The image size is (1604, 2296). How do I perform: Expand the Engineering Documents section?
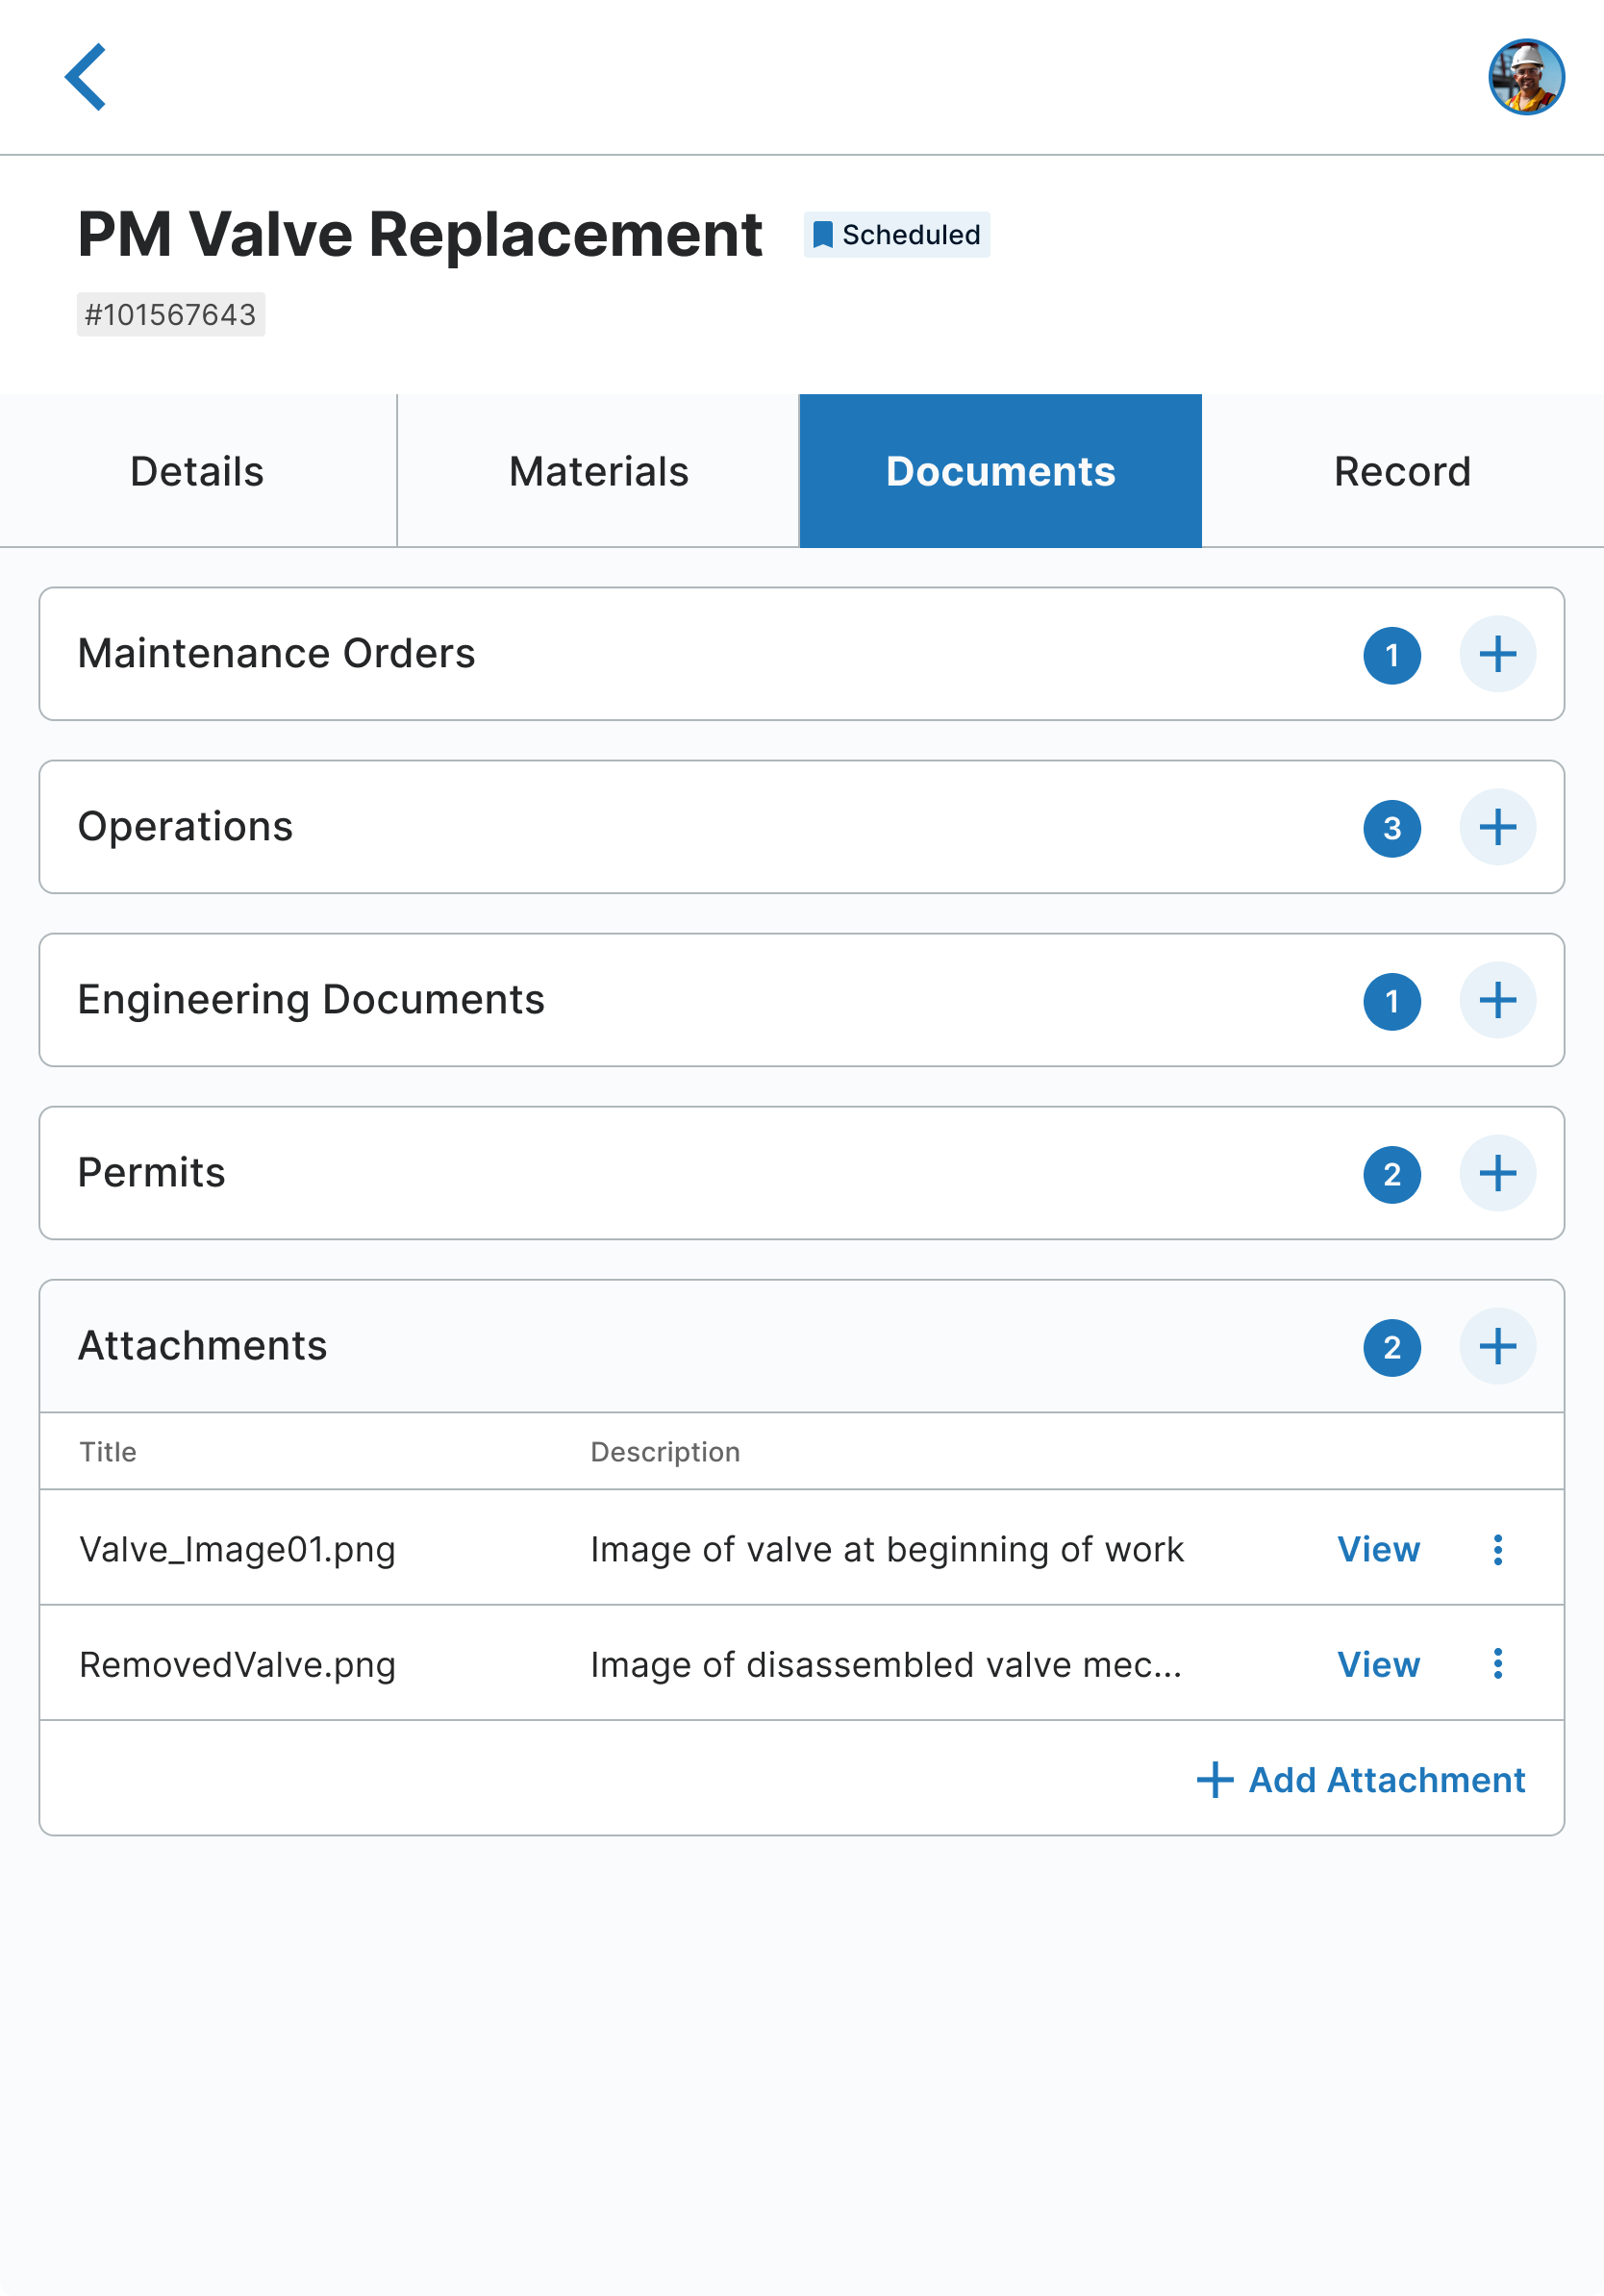tap(801, 1000)
